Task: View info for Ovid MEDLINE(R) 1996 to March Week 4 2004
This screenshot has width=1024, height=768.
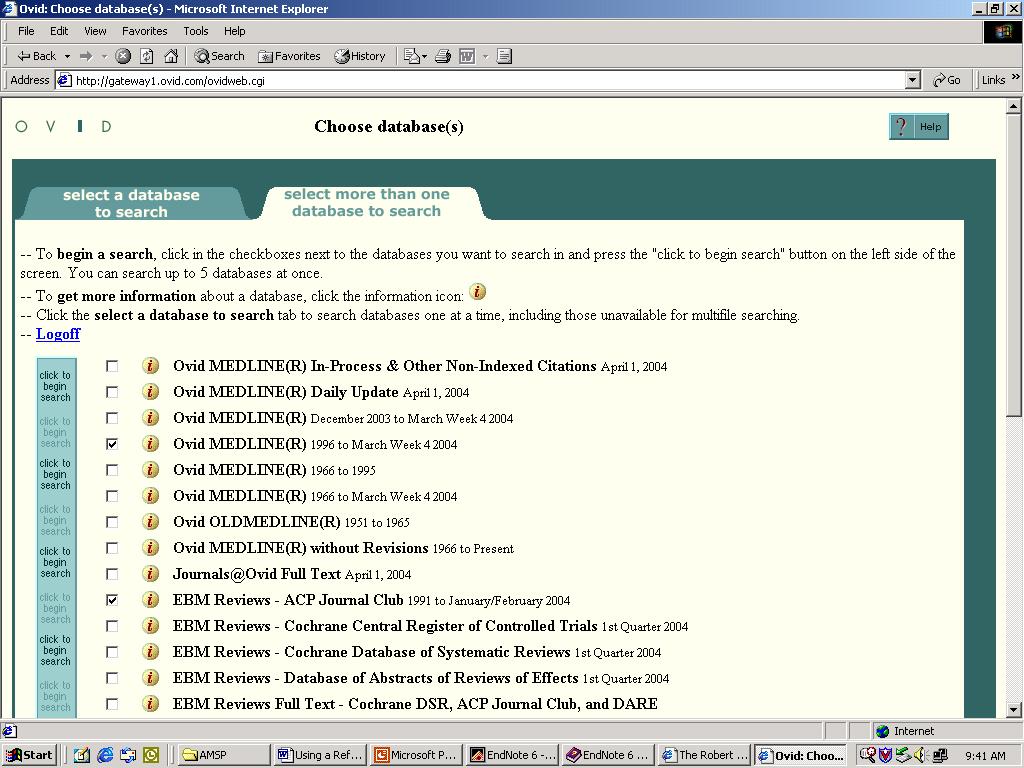Action: point(150,444)
